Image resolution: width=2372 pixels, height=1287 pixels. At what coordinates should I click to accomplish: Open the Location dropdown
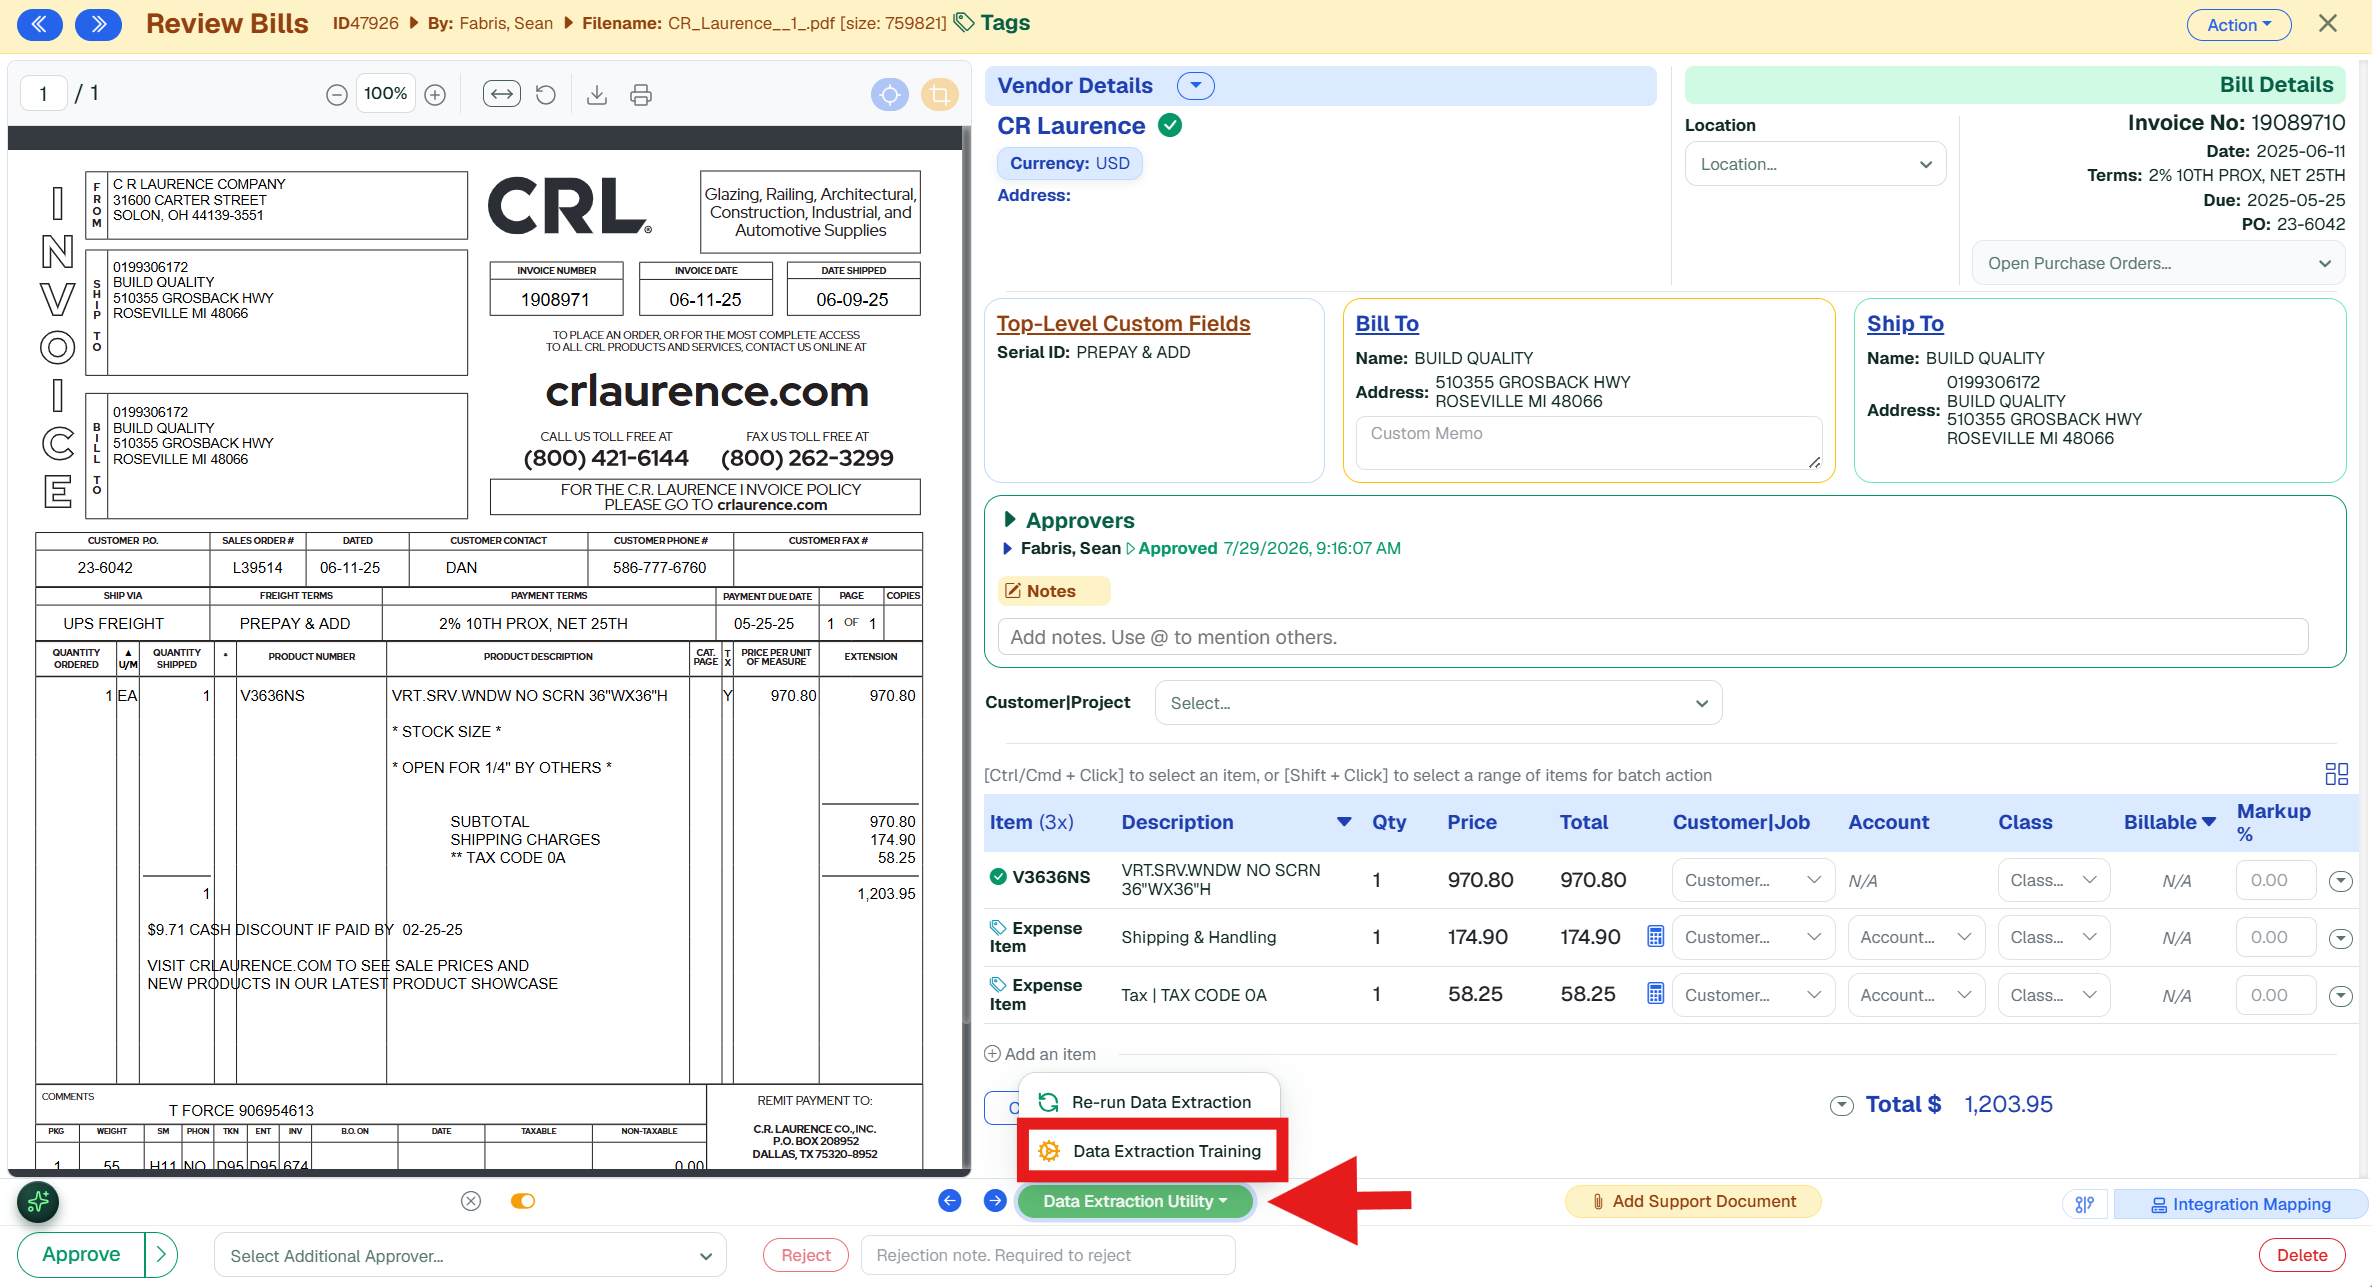coord(1815,164)
